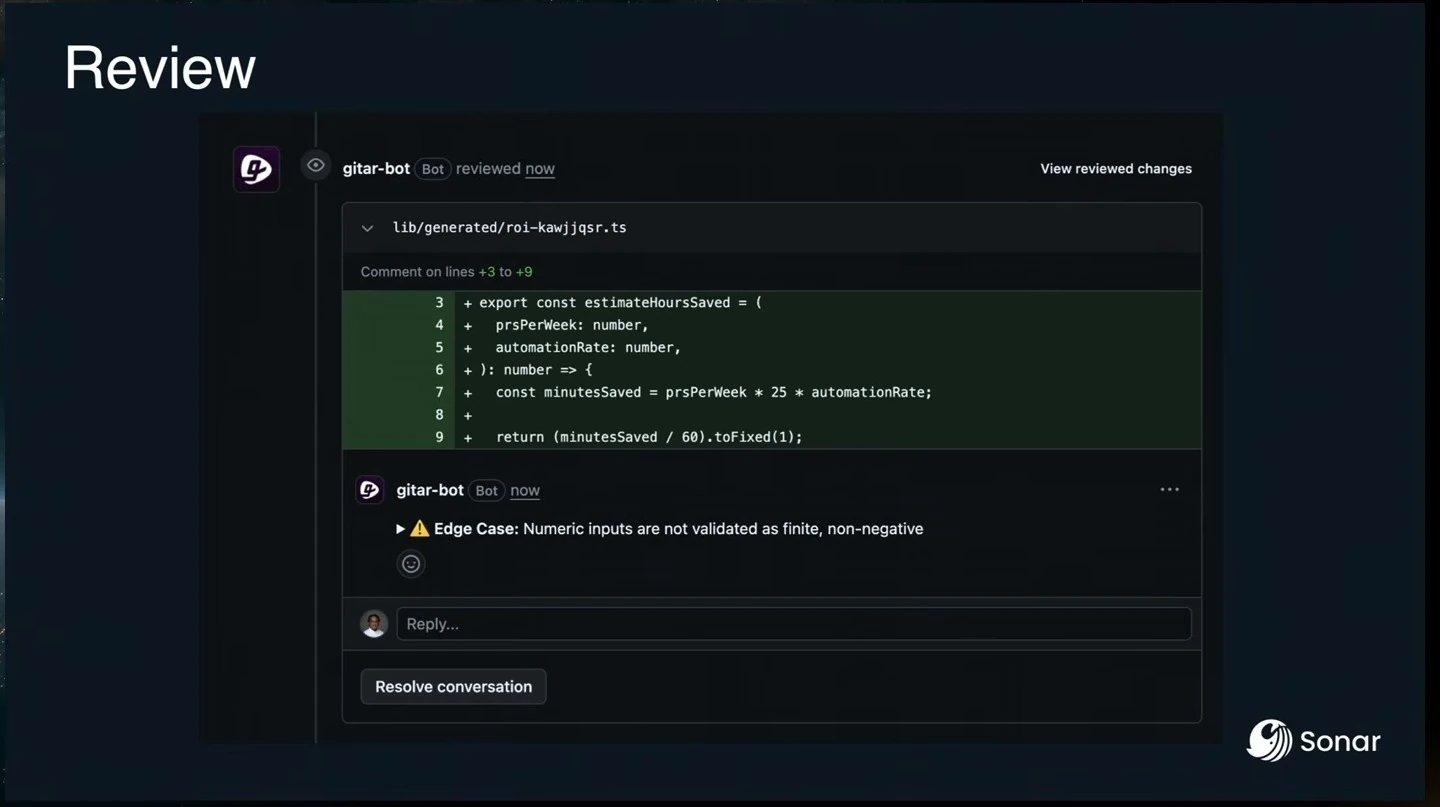Open file lib/generated/roi-kawjjqsr.ts
The height and width of the screenshot is (807, 1440).
510,227
